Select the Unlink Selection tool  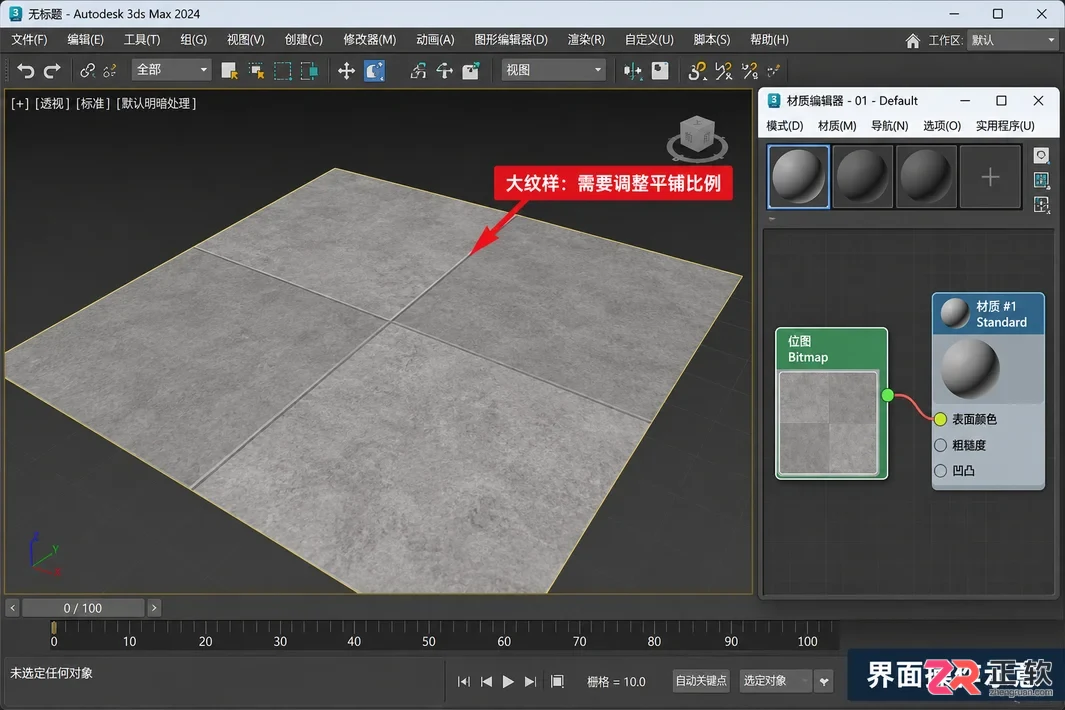pos(109,71)
